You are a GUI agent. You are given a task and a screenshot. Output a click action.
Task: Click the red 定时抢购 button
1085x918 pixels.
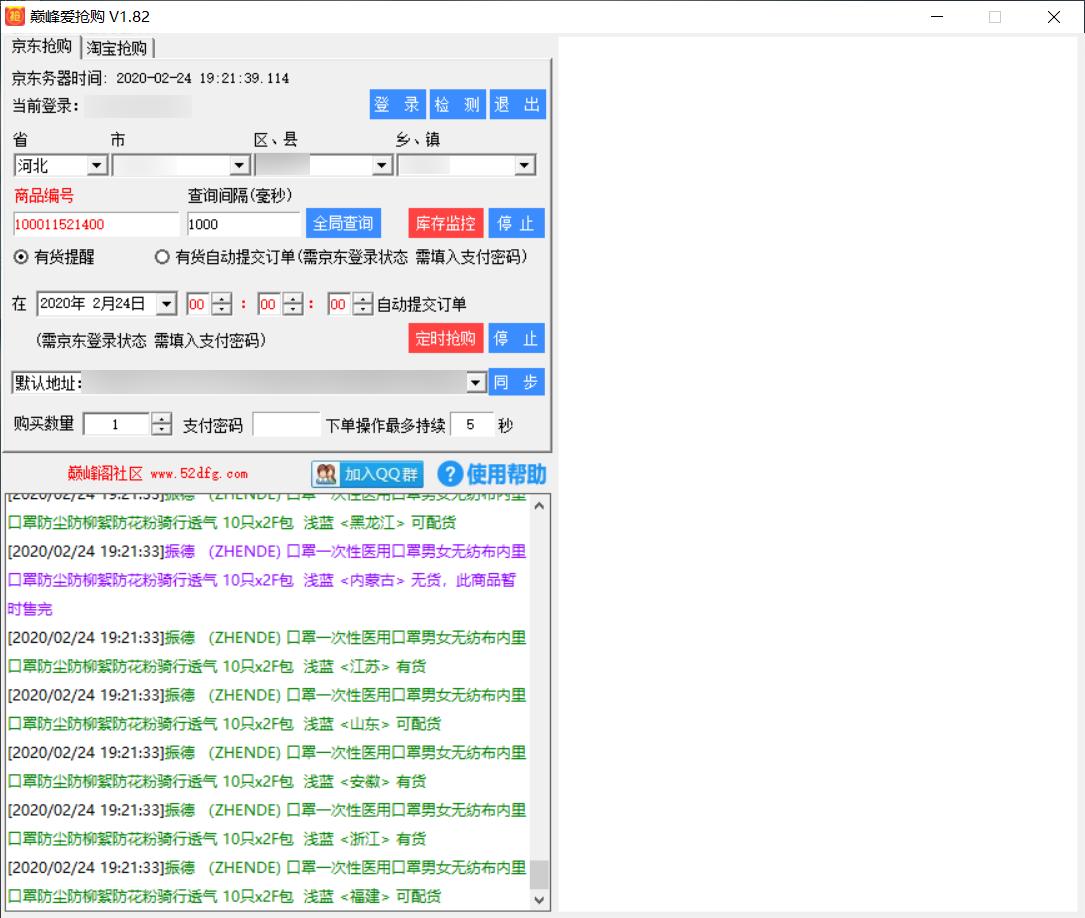[446, 338]
